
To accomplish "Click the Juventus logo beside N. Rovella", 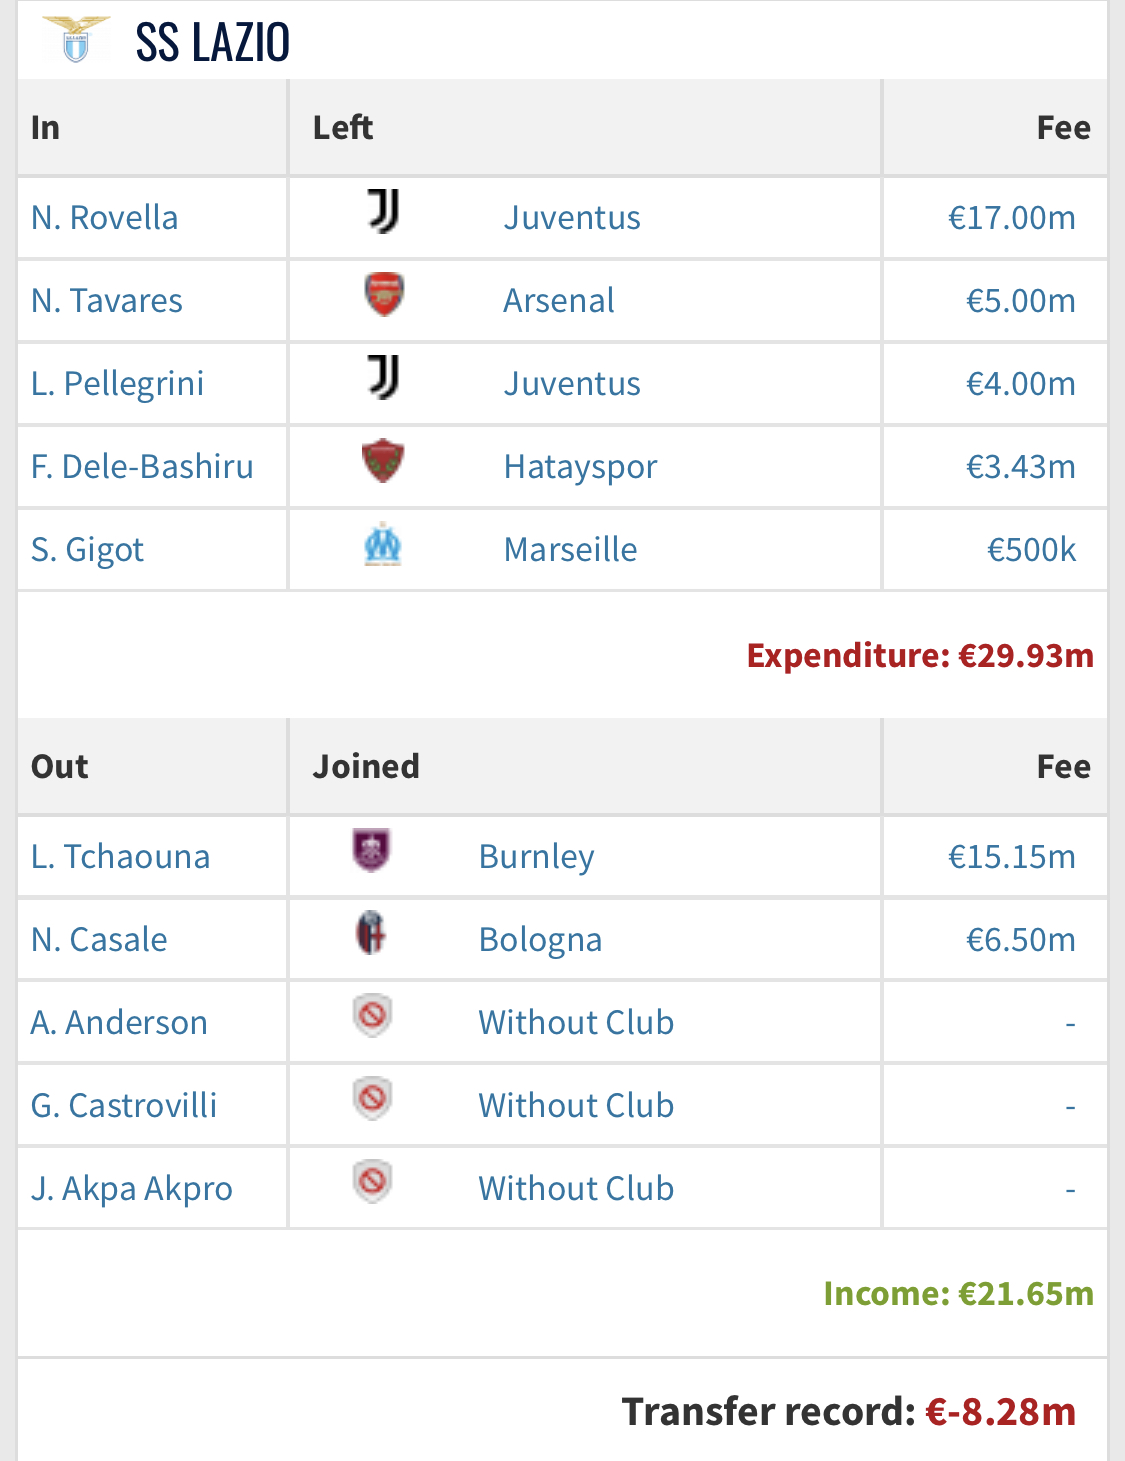I will click(x=383, y=212).
